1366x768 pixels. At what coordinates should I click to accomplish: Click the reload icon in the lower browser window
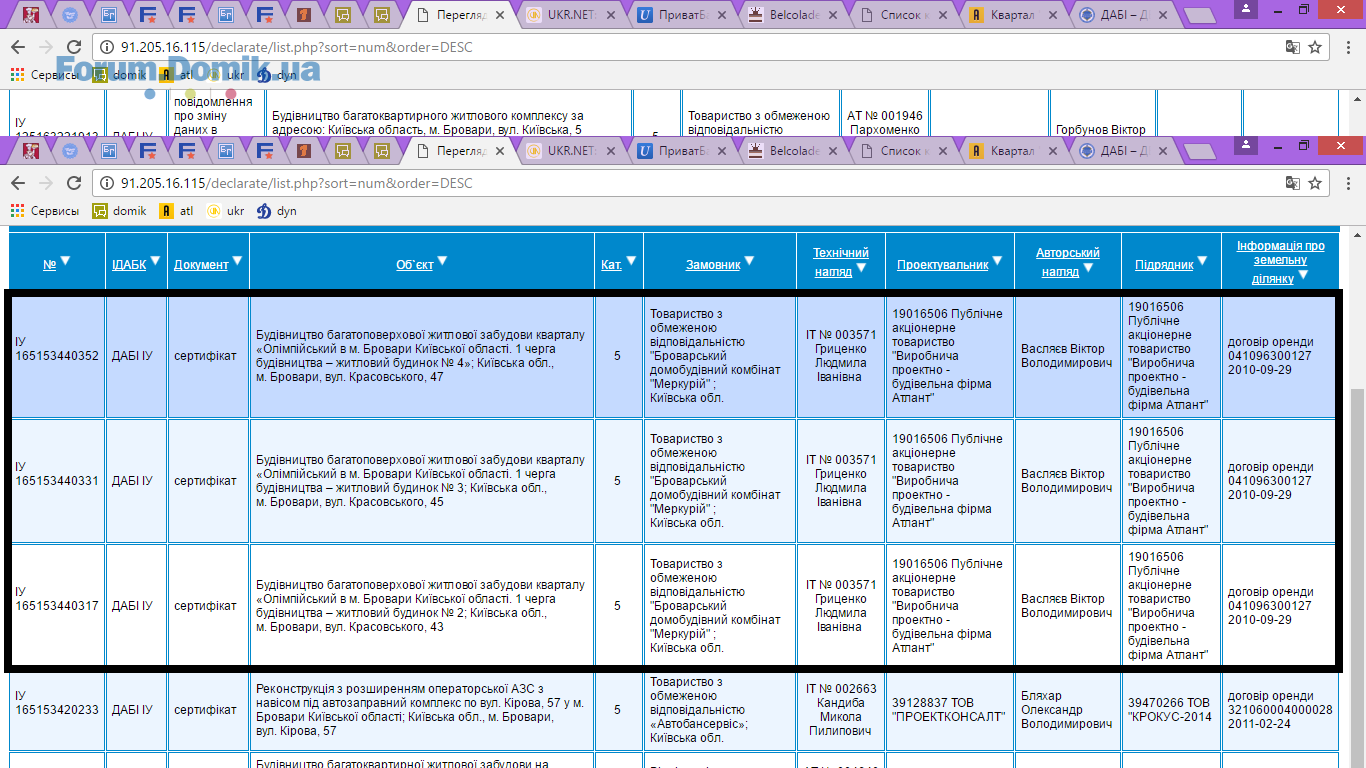pos(74,183)
